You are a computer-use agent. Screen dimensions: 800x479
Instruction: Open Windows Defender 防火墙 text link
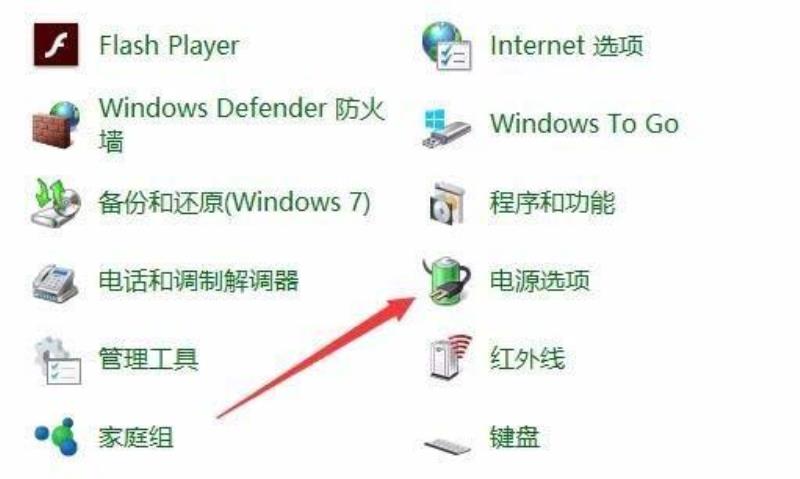coord(241,124)
